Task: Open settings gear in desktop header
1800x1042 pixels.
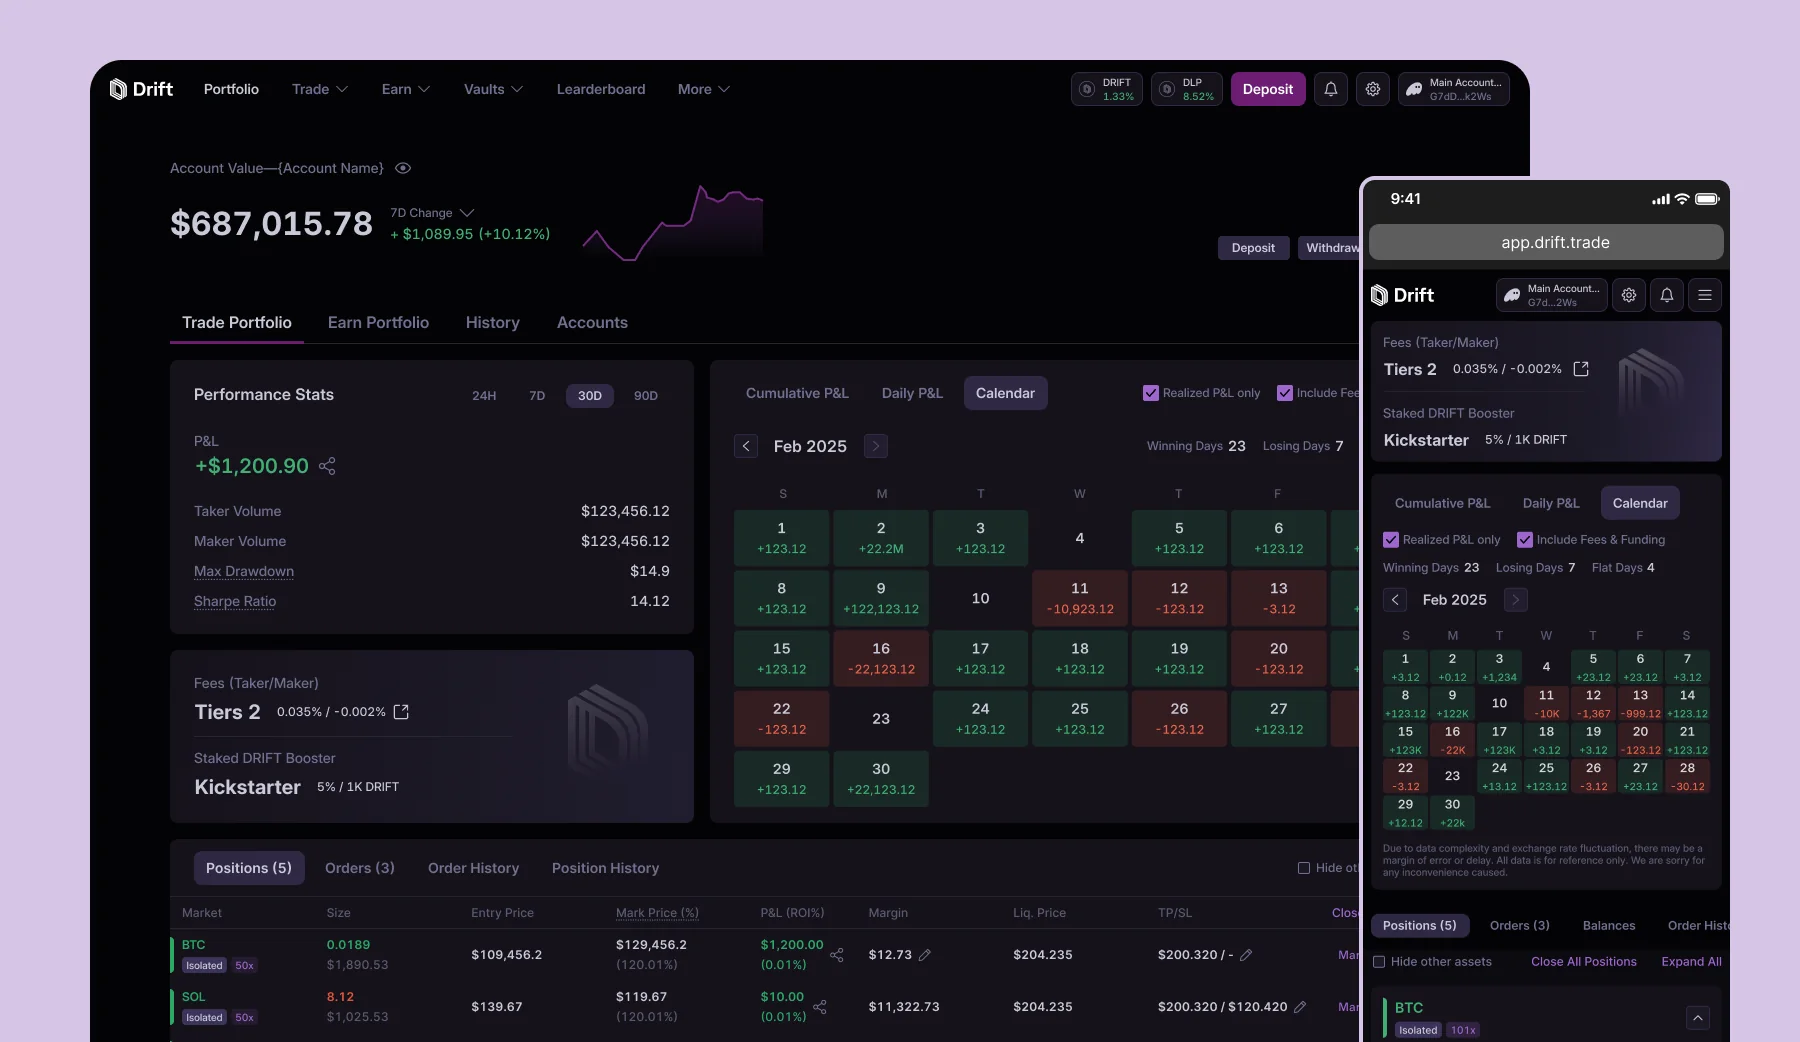Action: [1373, 89]
